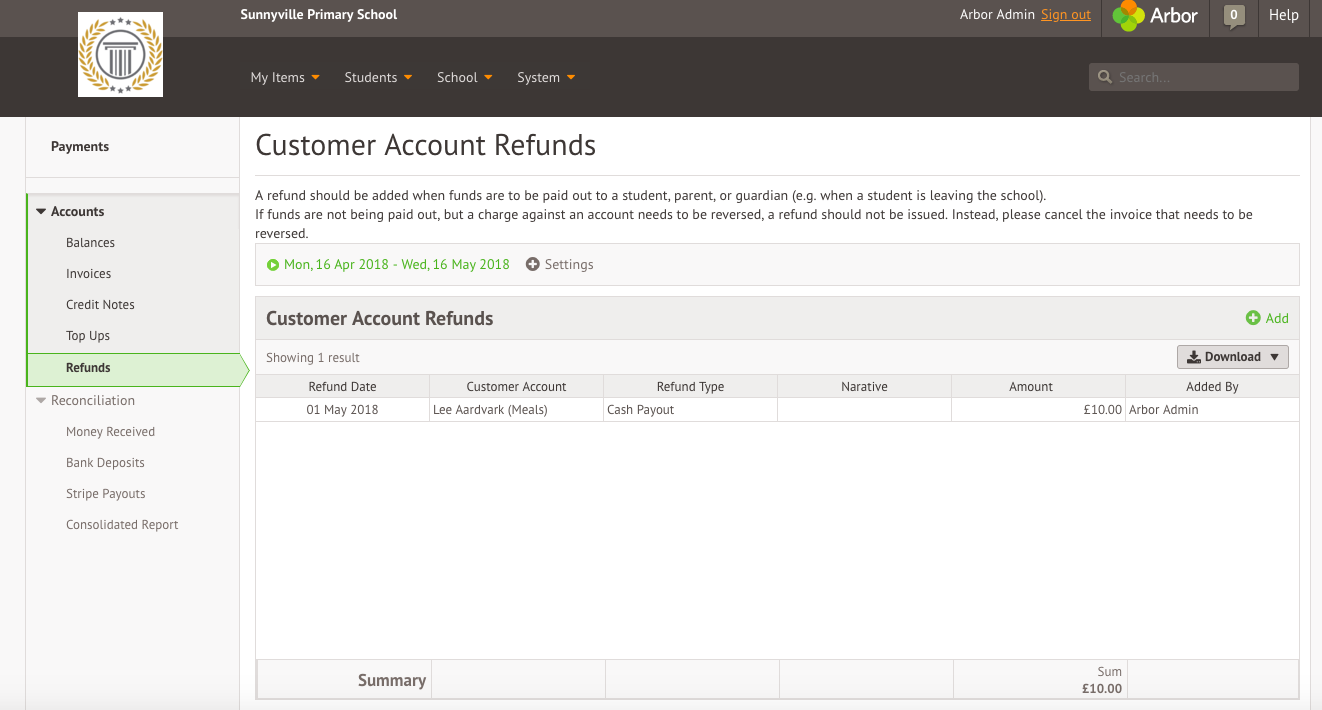Click the Payments sidebar heading
The width and height of the screenshot is (1322, 710).
(x=80, y=147)
